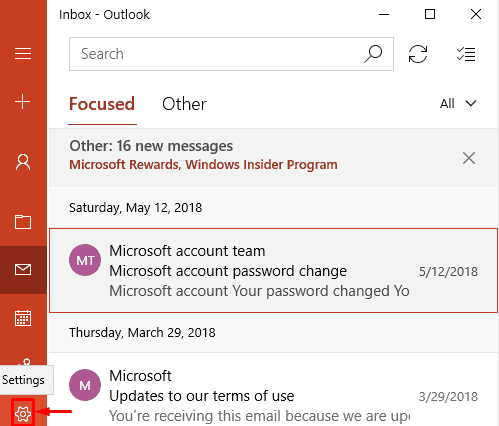Viewport: 499px width, 426px height.
Task: Switch to Mail using envelope icon
Action: coord(23,269)
